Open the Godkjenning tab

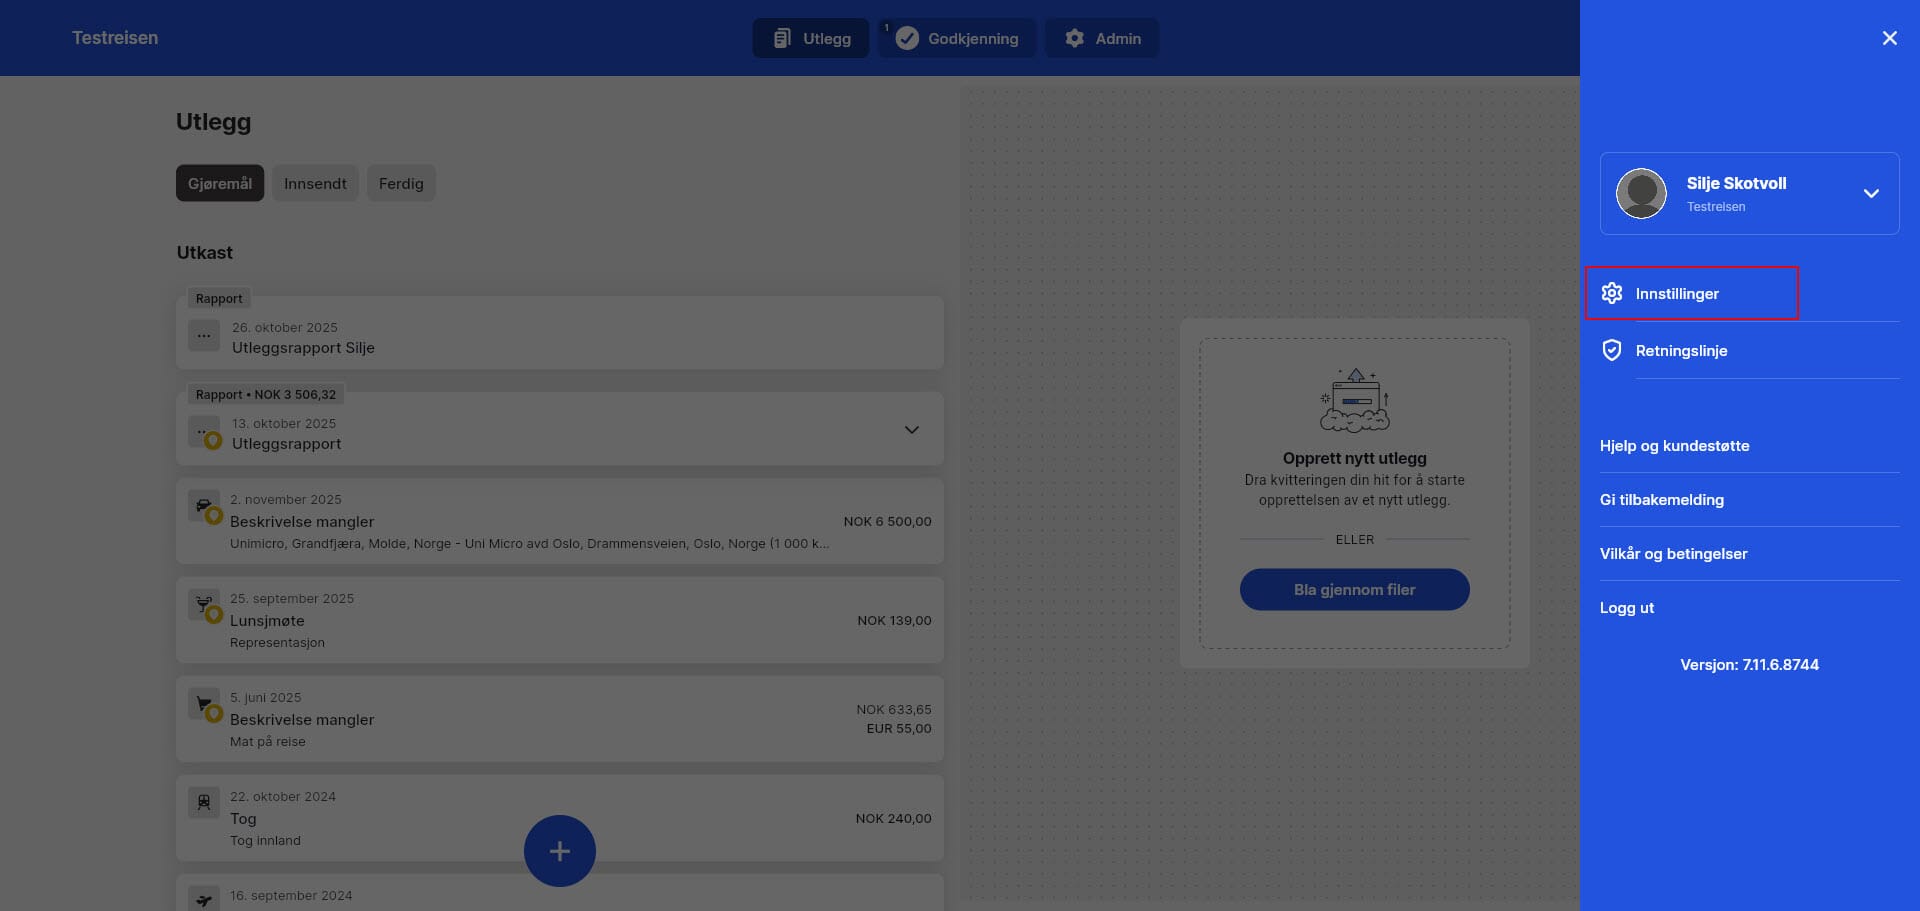957,38
